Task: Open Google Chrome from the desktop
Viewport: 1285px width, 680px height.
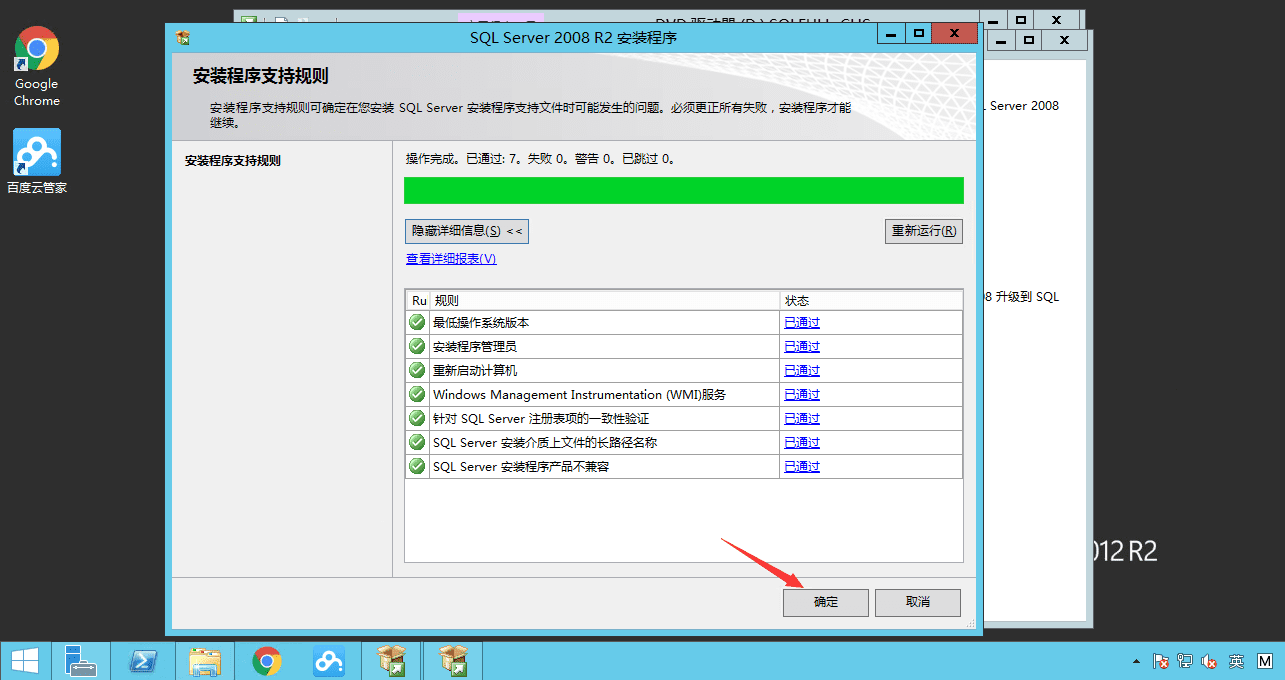Action: 36,49
